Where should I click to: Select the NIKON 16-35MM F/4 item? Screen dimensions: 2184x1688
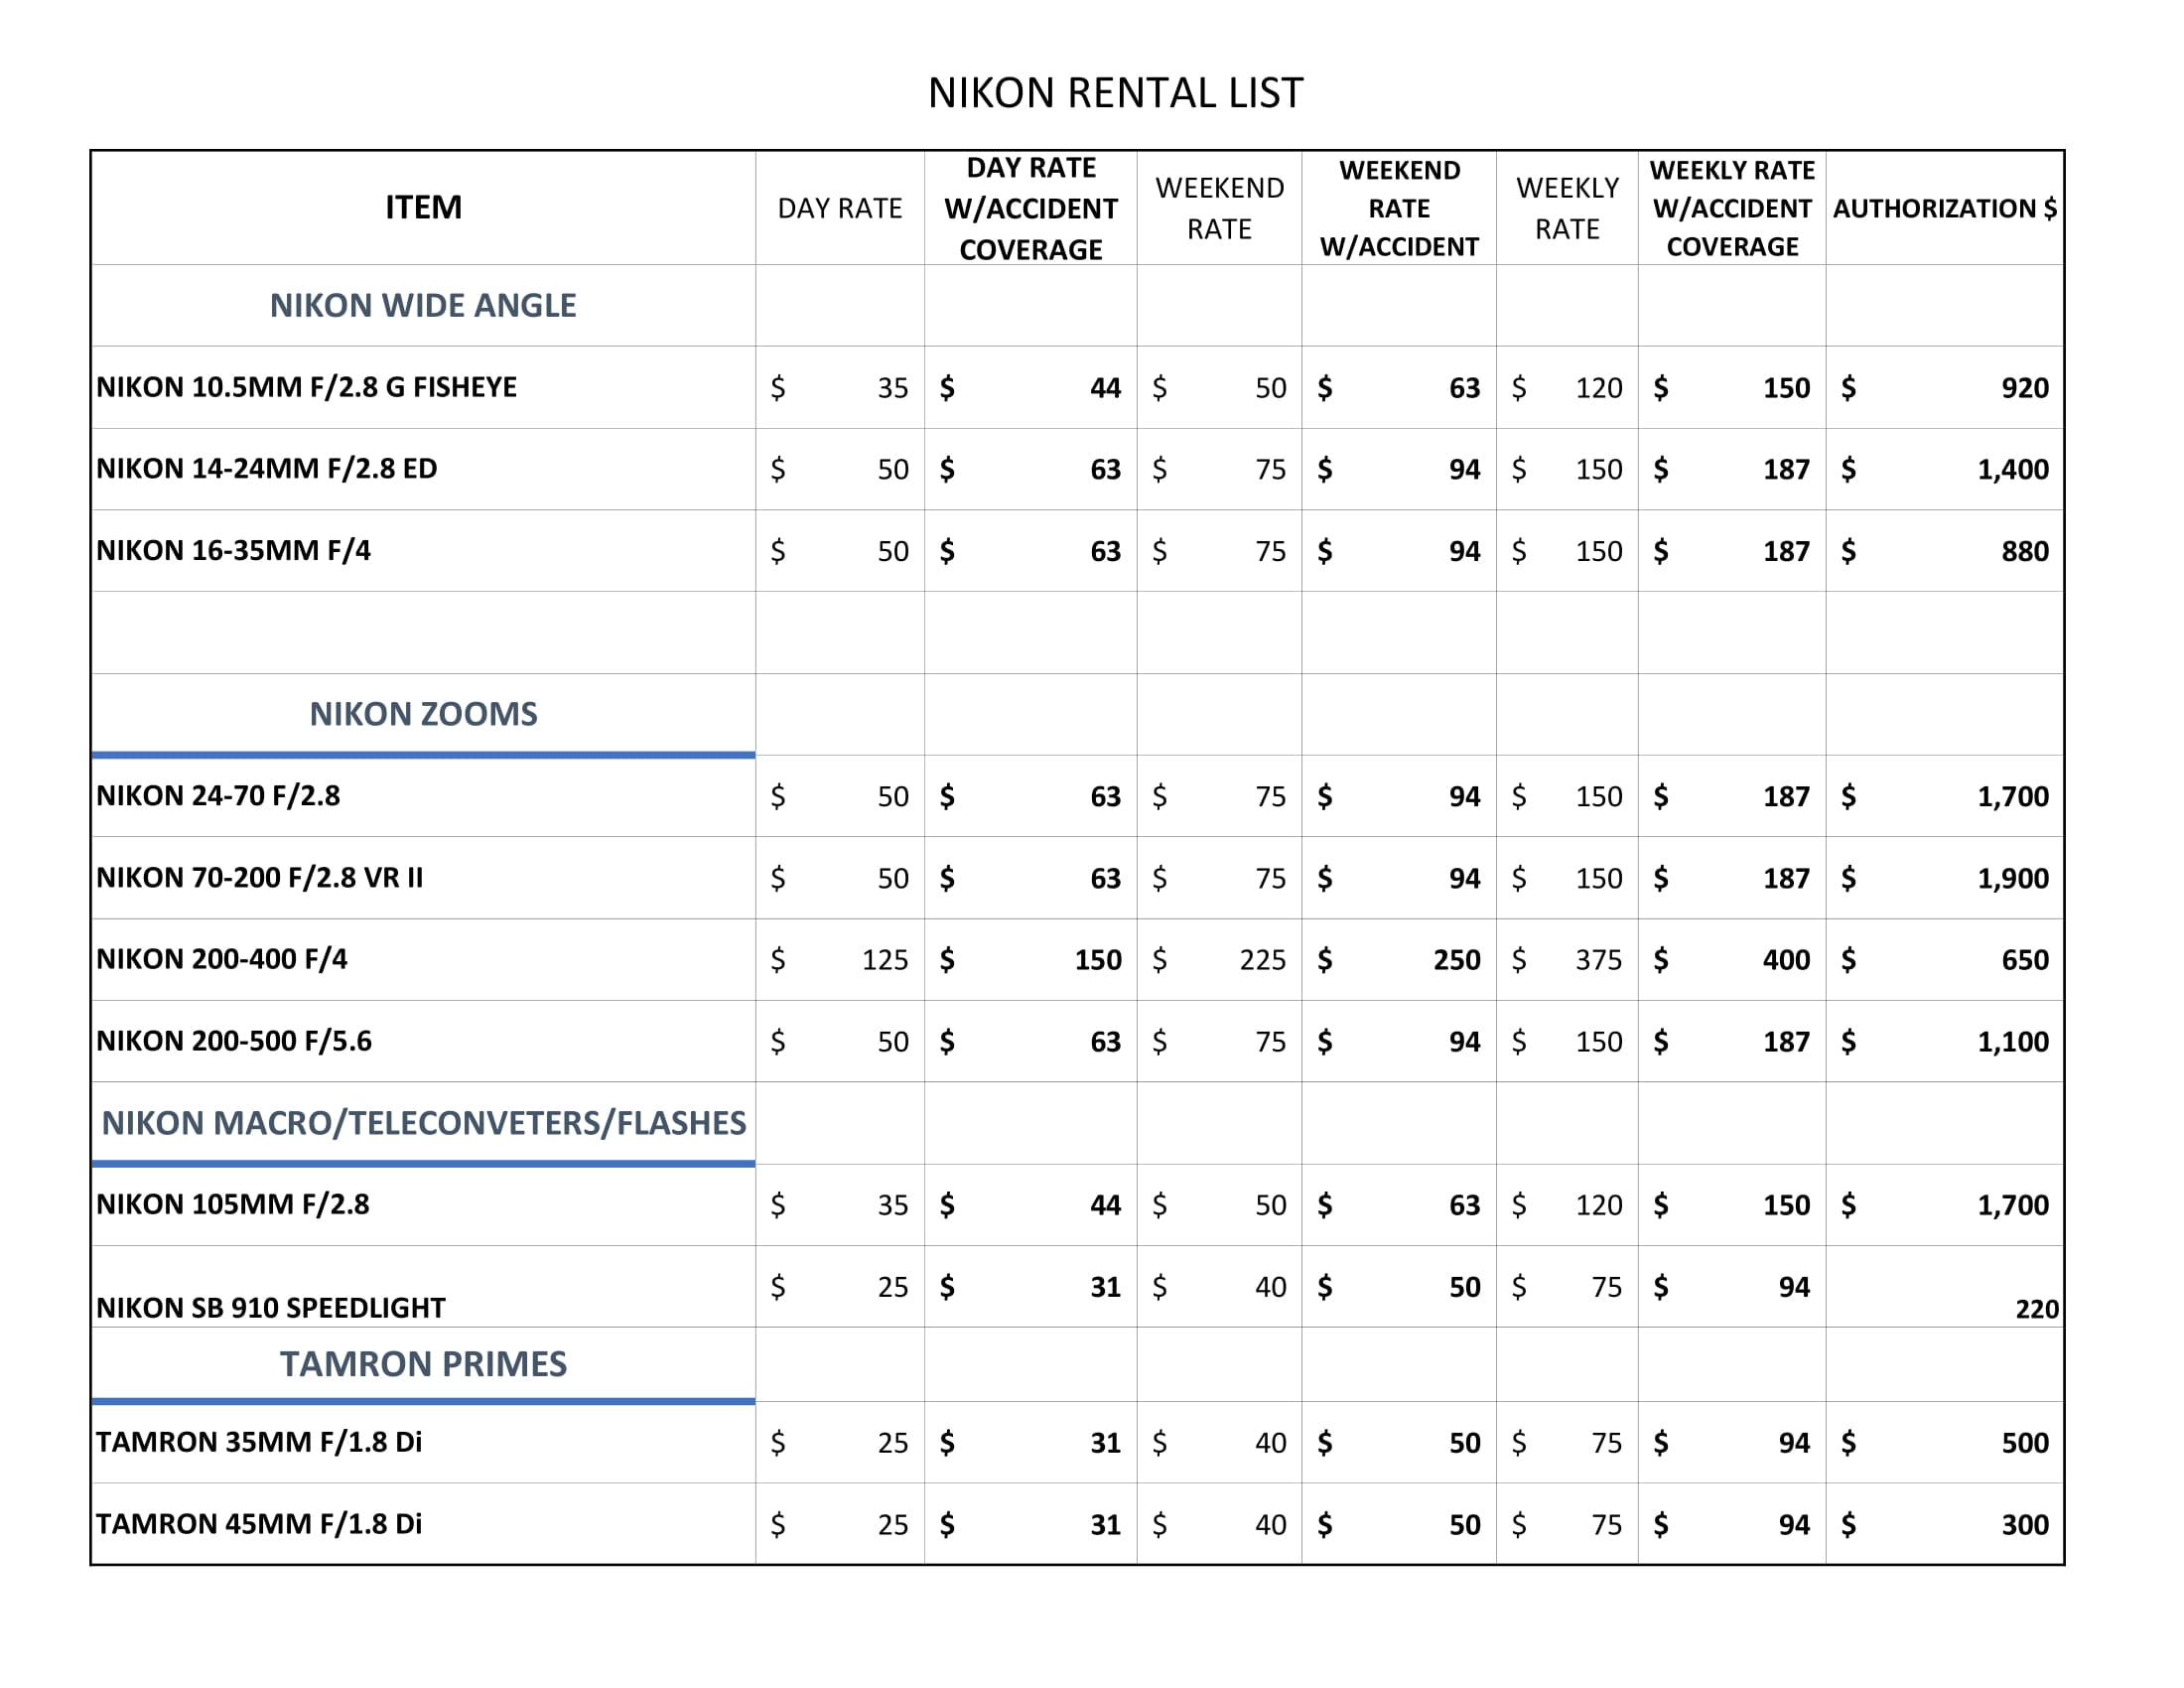(x=233, y=551)
